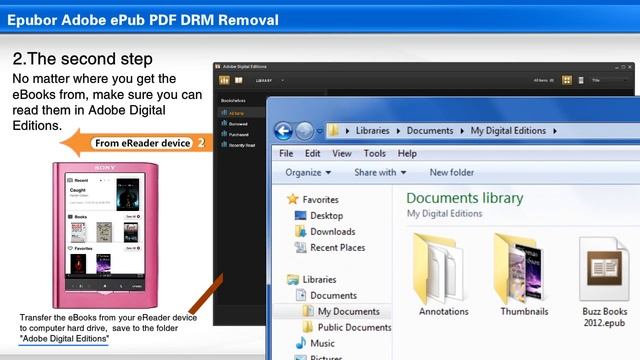Open the Organize dropdown
640x360 pixels.
tap(308, 173)
